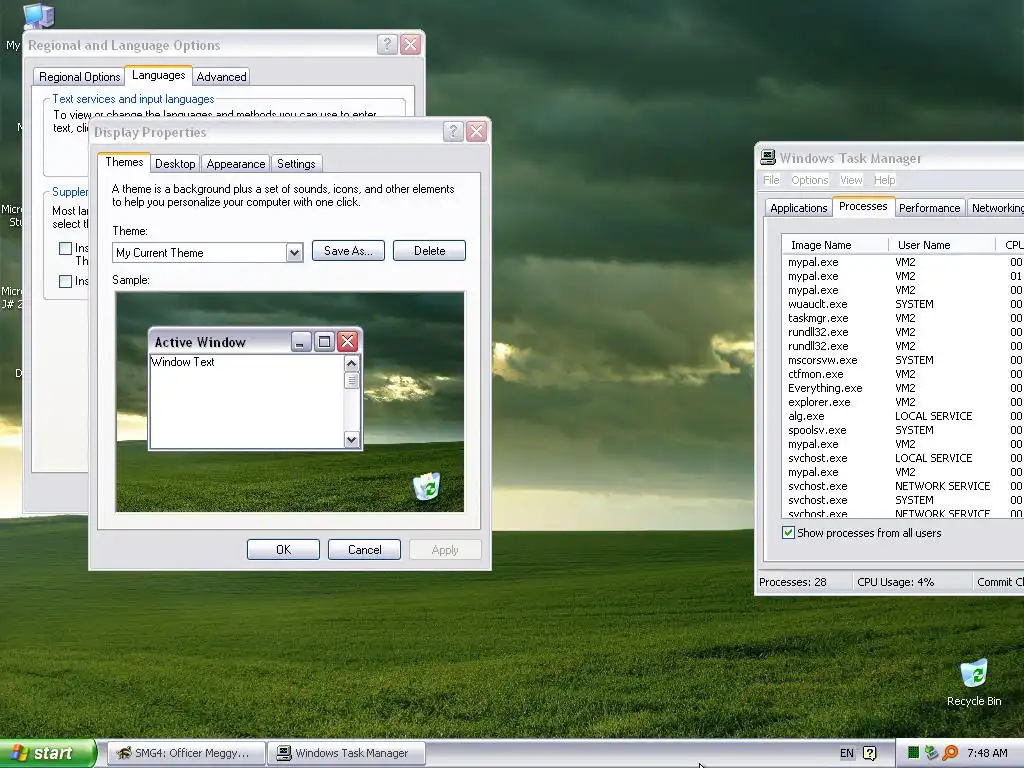Click the Windows Task Manager taskbar button

[x=347, y=753]
